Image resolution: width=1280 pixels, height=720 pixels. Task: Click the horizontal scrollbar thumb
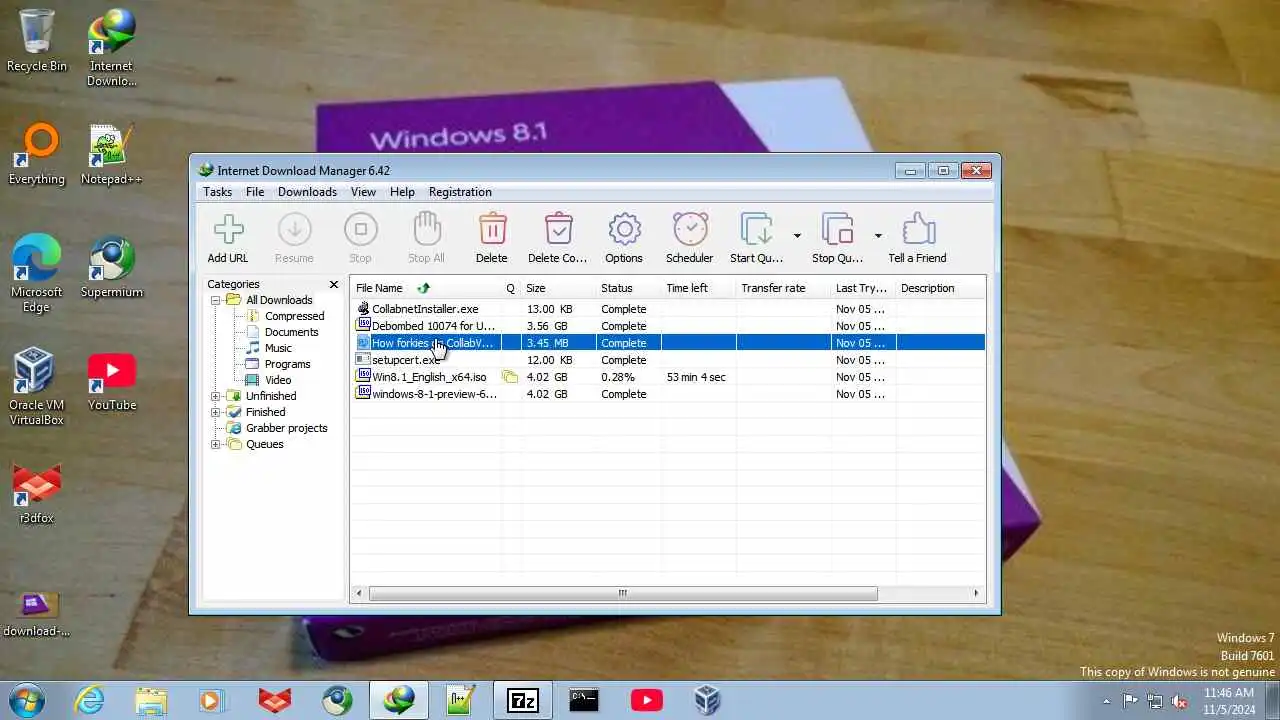[x=623, y=593]
